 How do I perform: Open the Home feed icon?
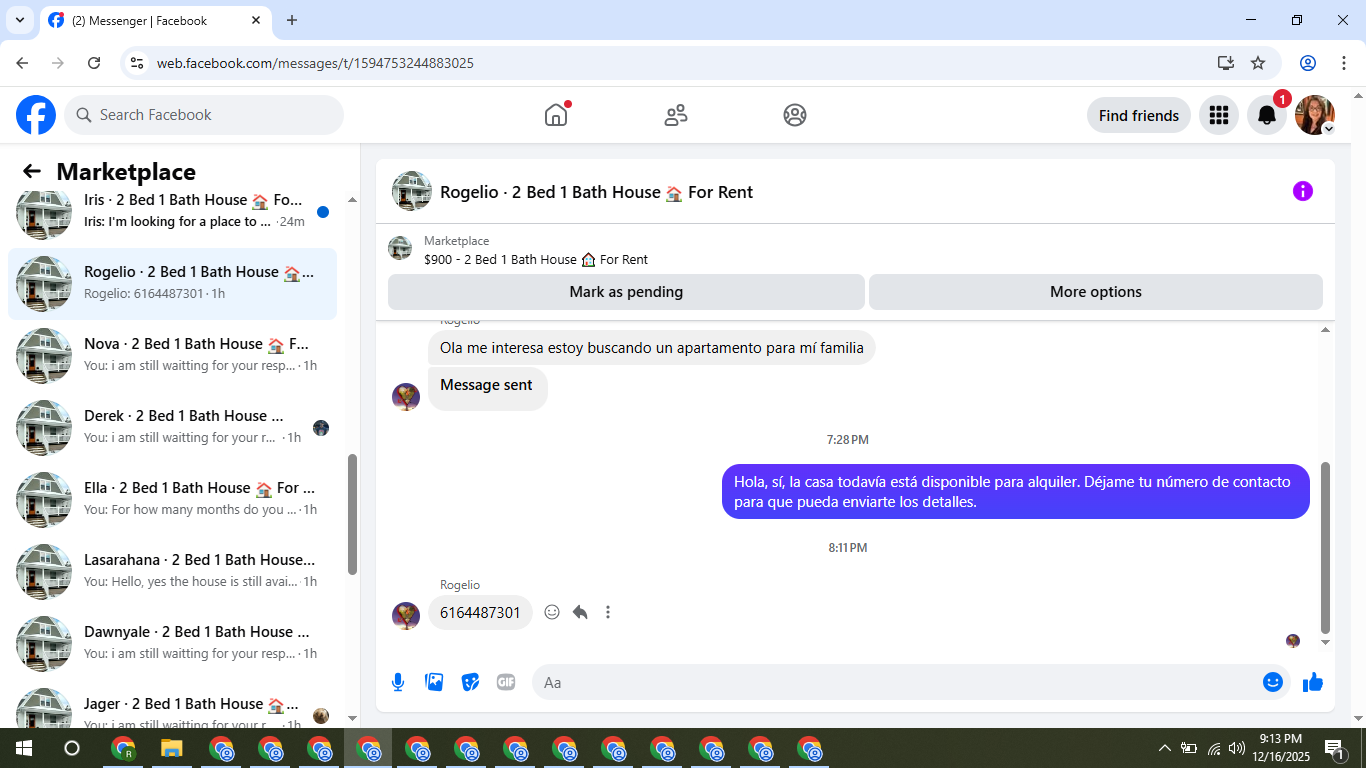(556, 115)
